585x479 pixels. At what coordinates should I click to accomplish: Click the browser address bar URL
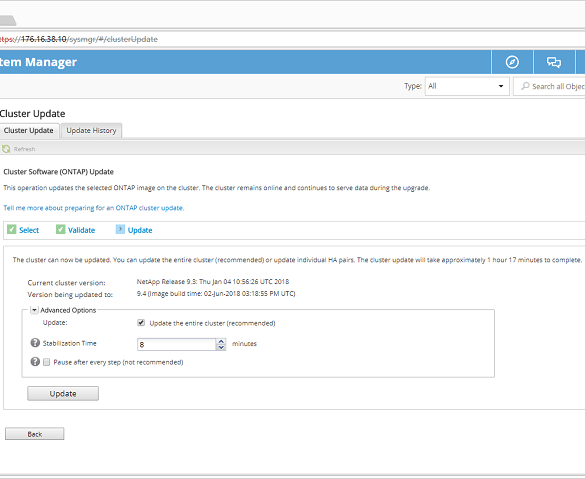click(x=79, y=39)
